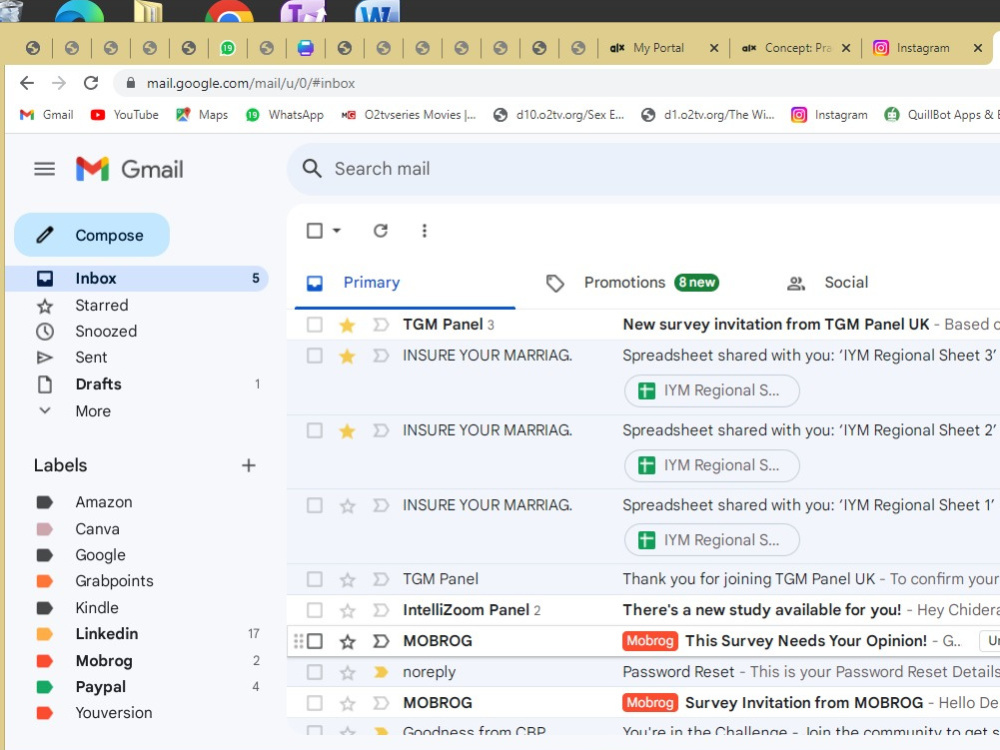Open the Maps bookmark

click(x=202, y=115)
